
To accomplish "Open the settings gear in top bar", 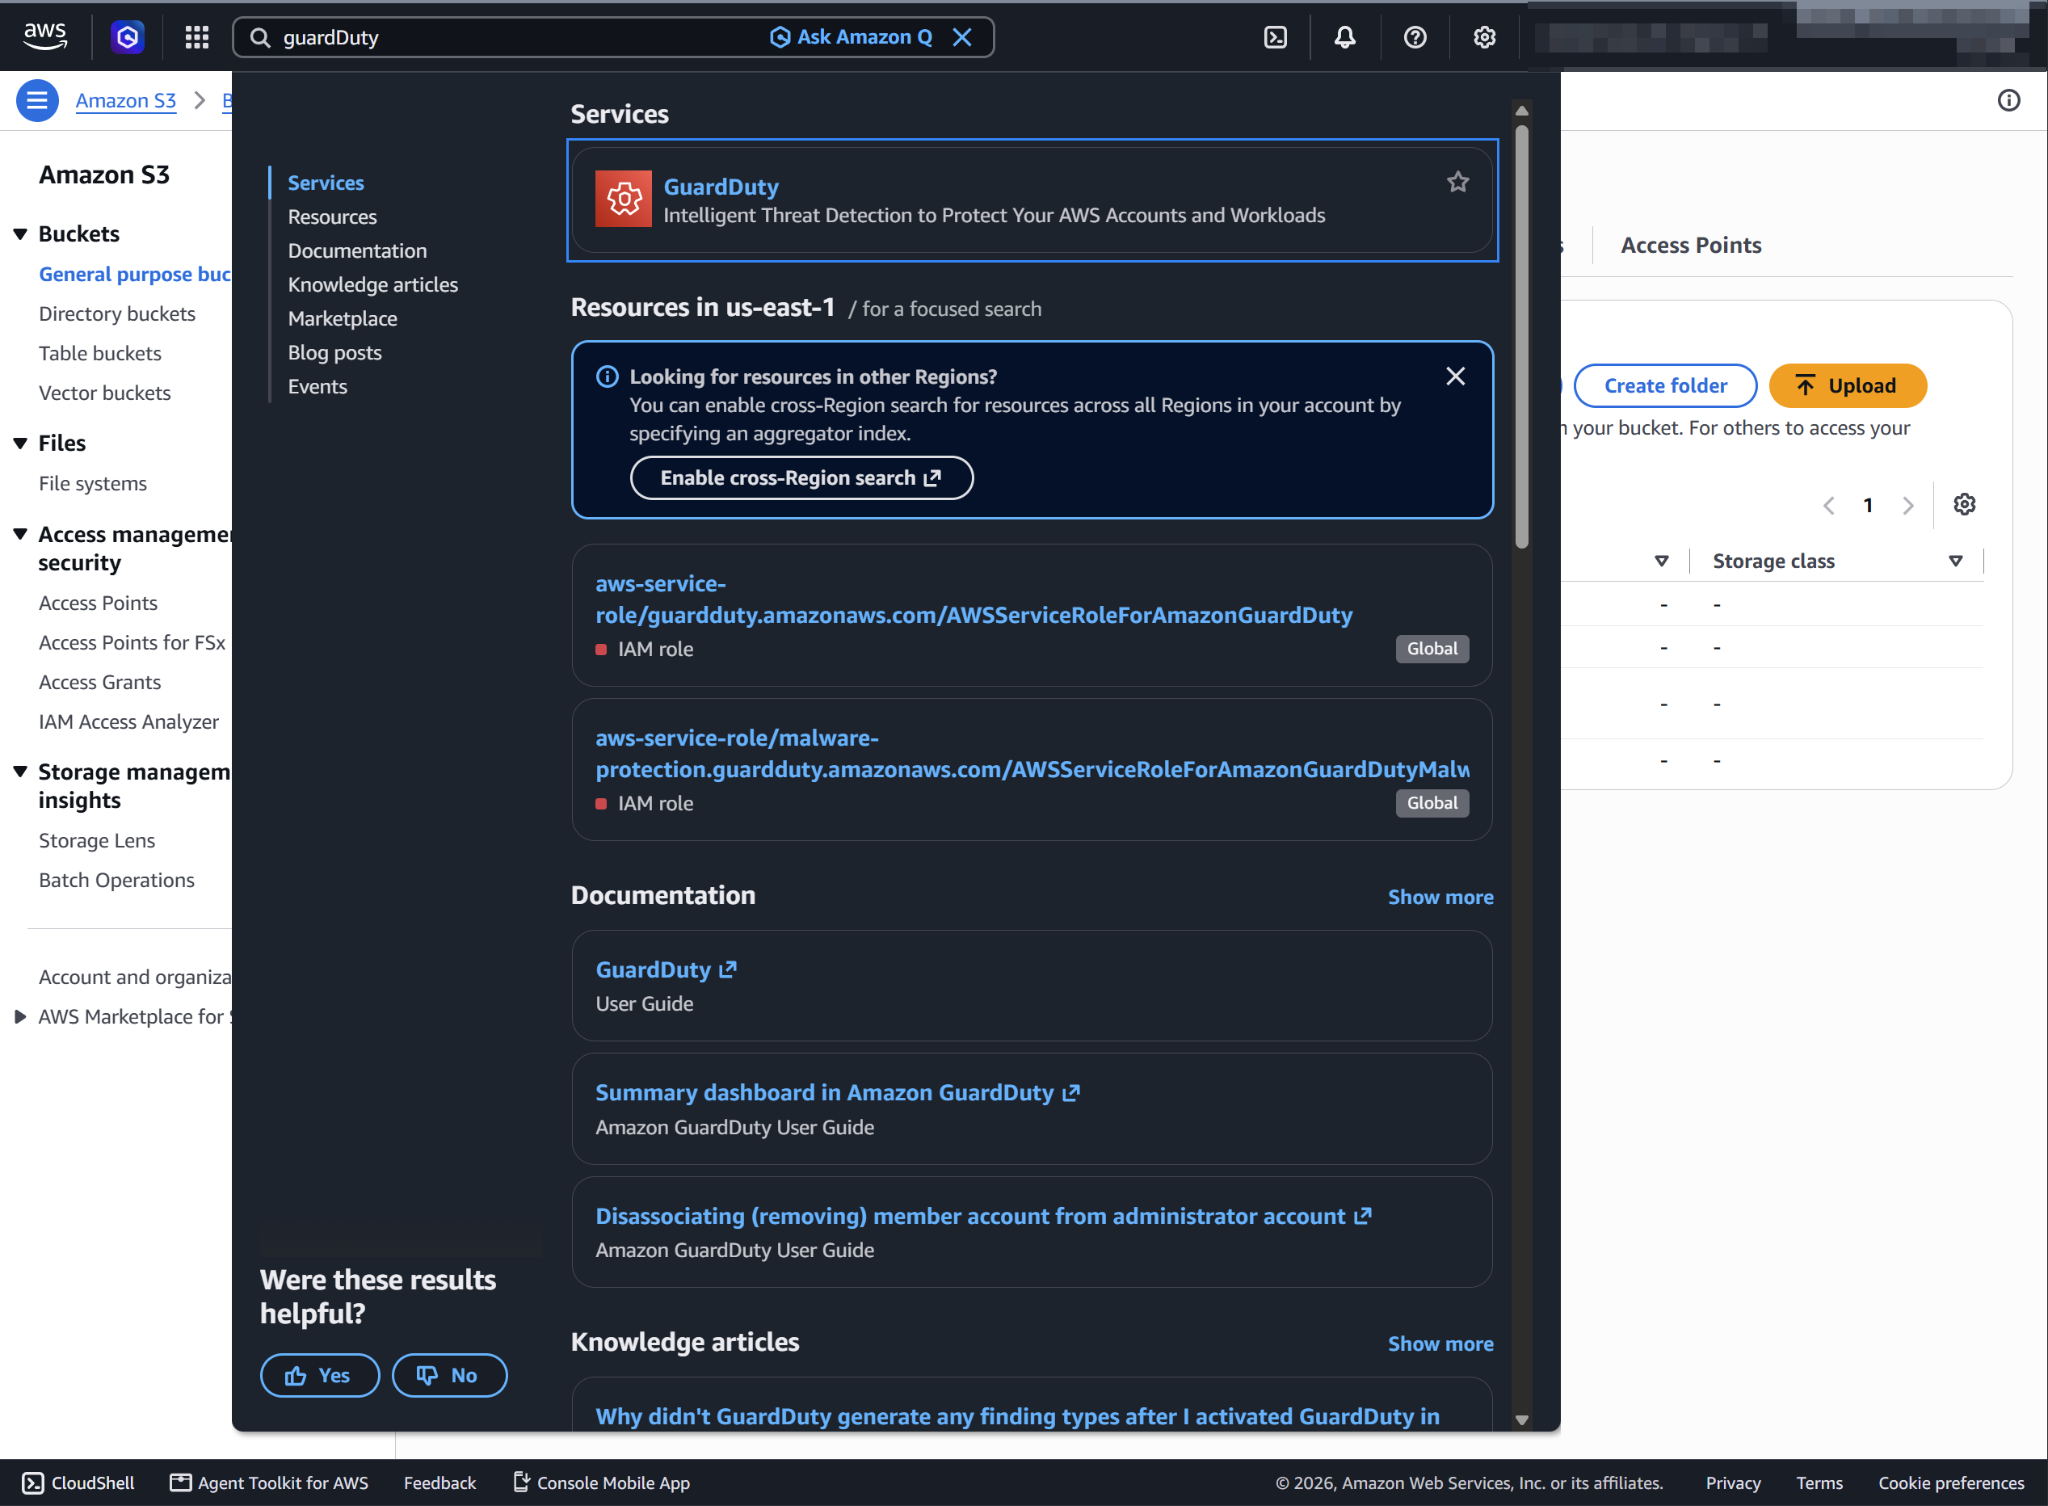I will click(1484, 37).
